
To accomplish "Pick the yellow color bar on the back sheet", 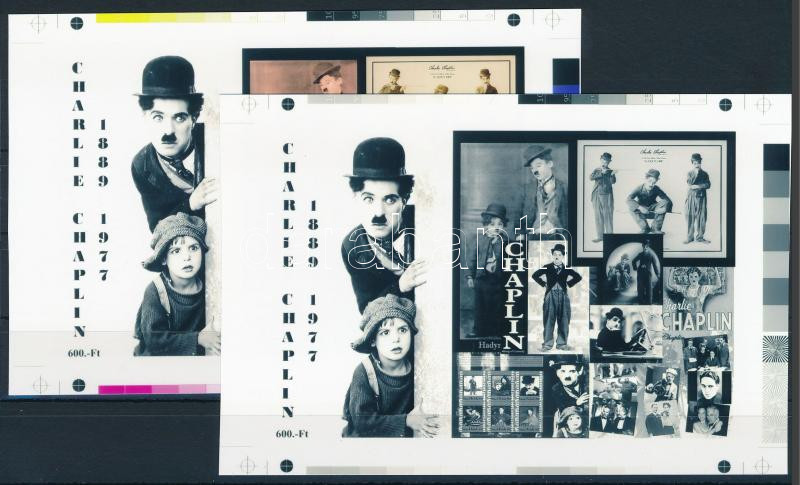I will (163, 18).
